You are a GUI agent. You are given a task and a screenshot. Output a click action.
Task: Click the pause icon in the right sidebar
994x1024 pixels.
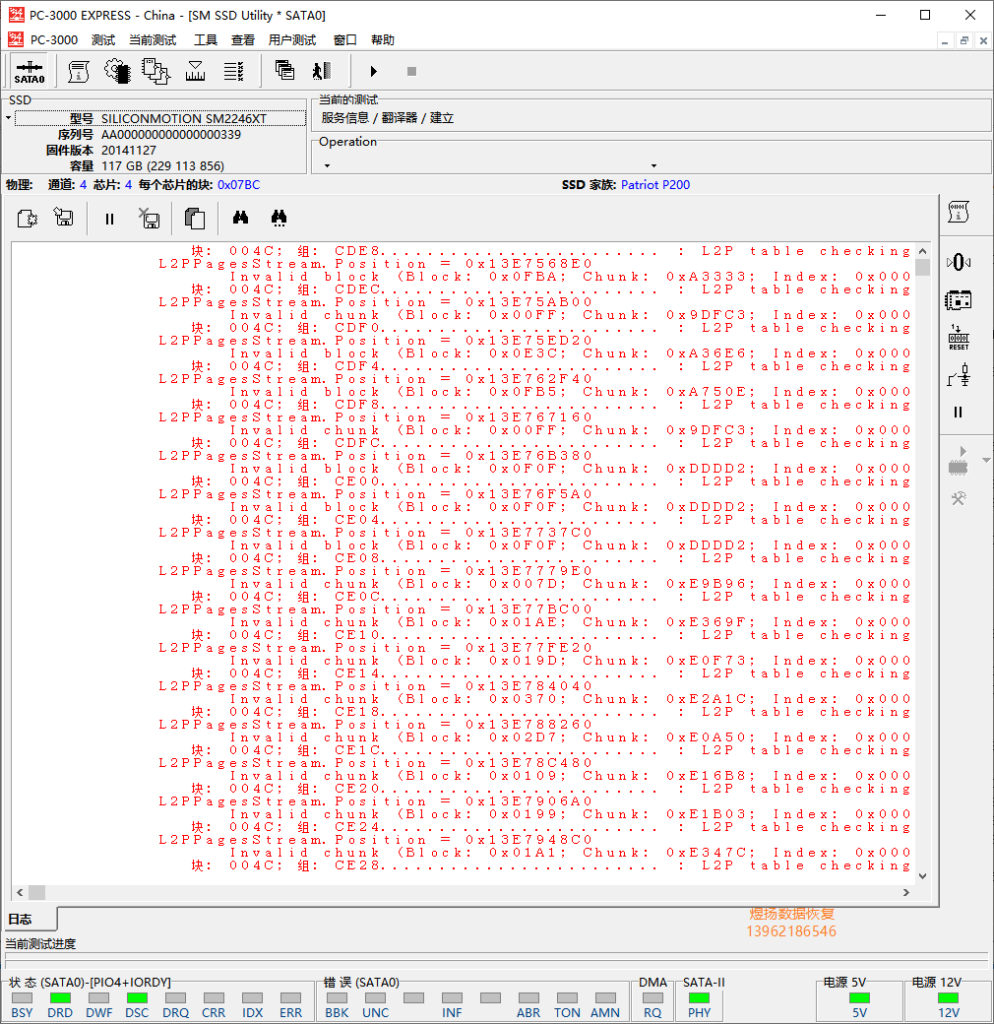[x=958, y=412]
